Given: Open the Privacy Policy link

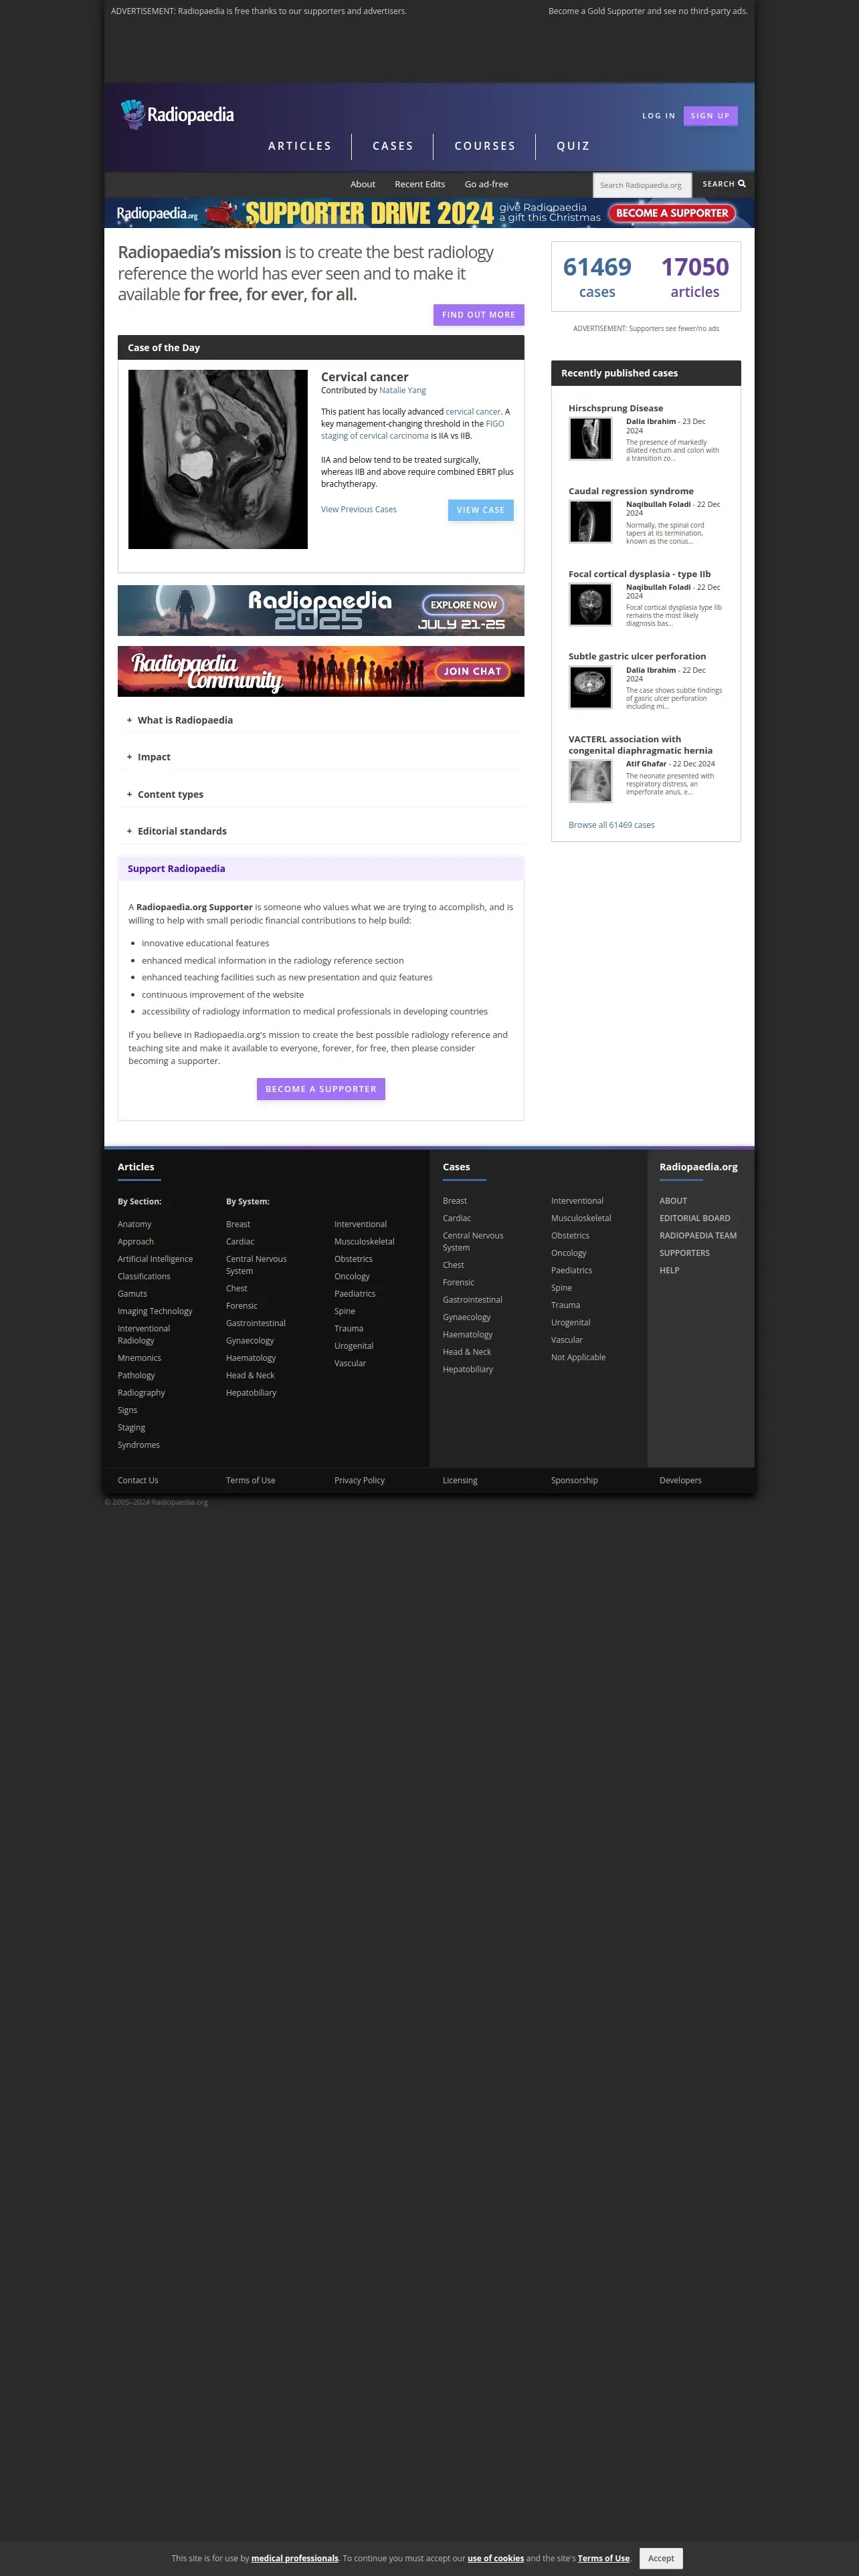Looking at the screenshot, I should [359, 1480].
